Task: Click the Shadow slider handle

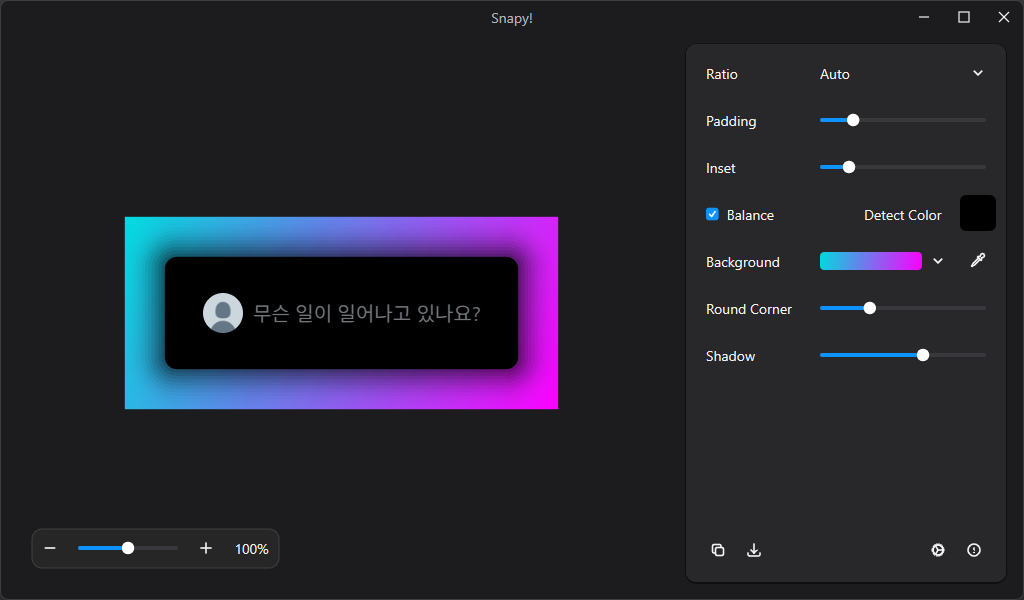Action: point(923,355)
